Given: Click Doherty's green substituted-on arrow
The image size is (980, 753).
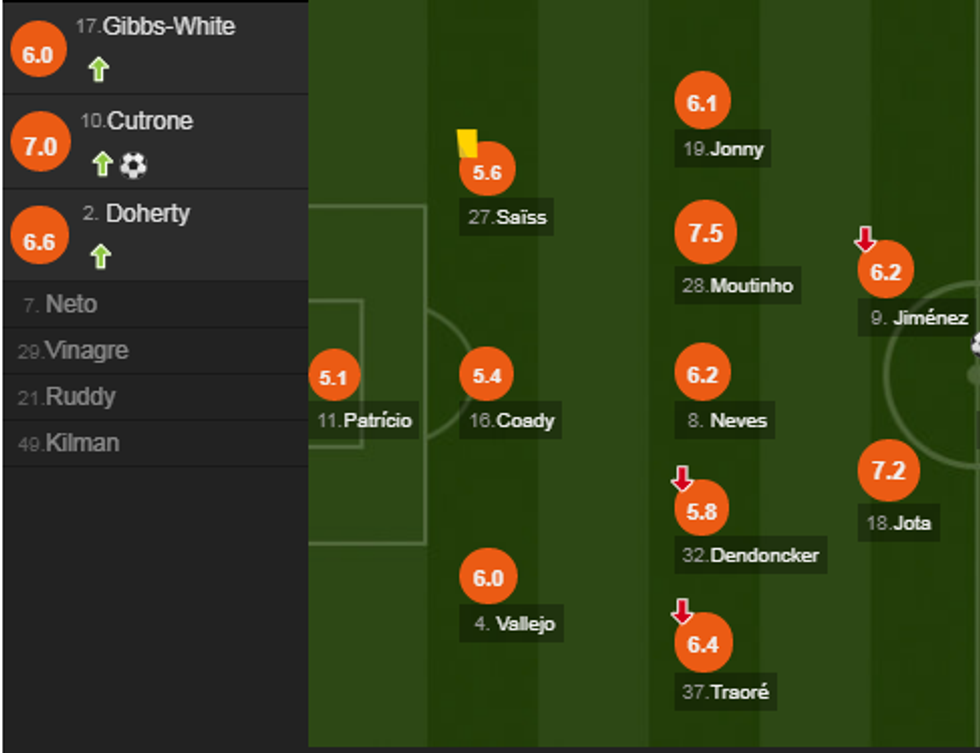Looking at the screenshot, I should click(x=100, y=256).
